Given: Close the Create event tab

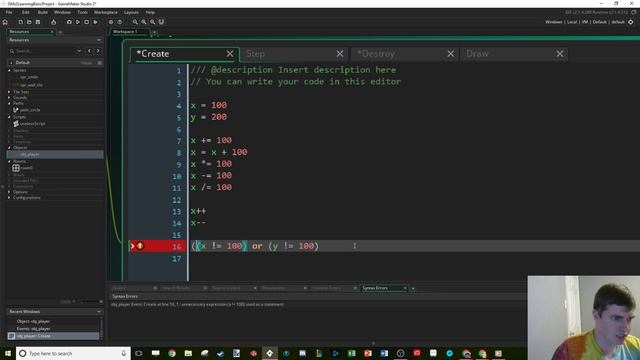Looking at the screenshot, I should click(230, 54).
